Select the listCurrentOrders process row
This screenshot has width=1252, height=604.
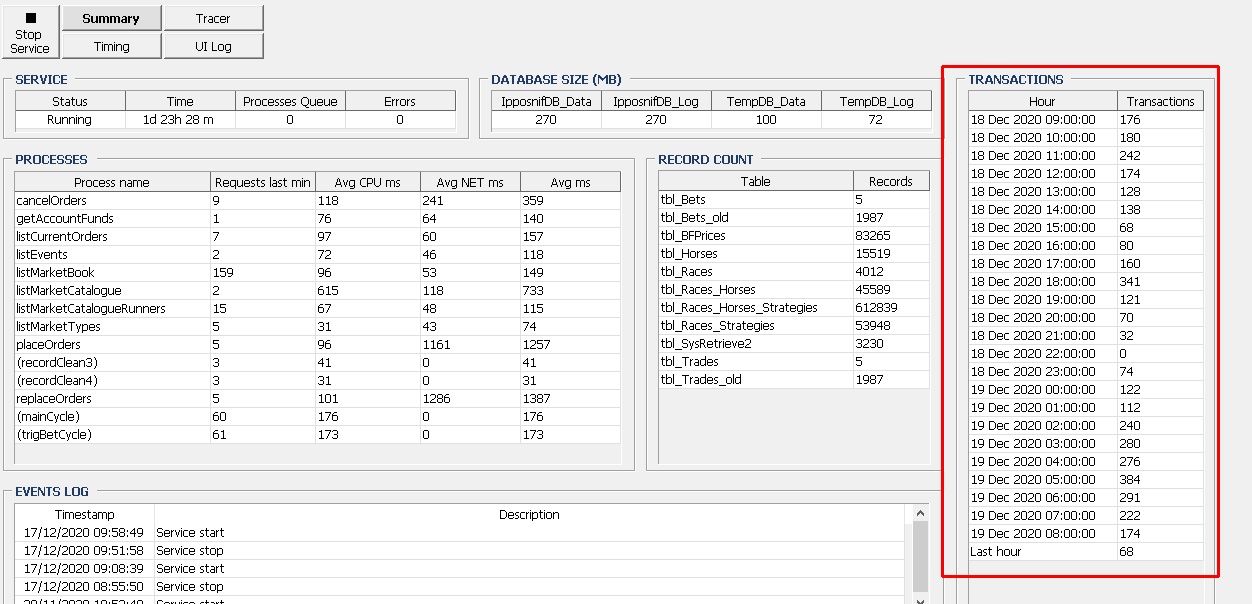click(x=317, y=237)
